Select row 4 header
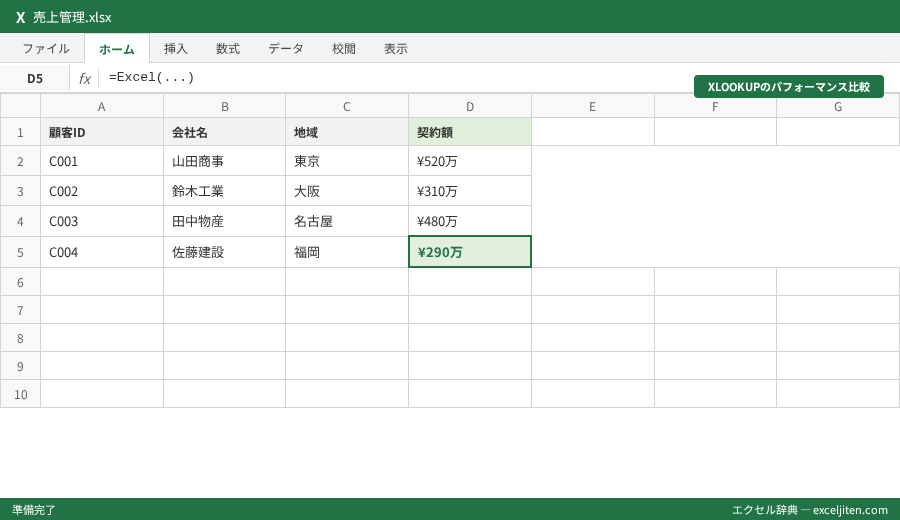Screen dimensions: 900x520 point(20,222)
